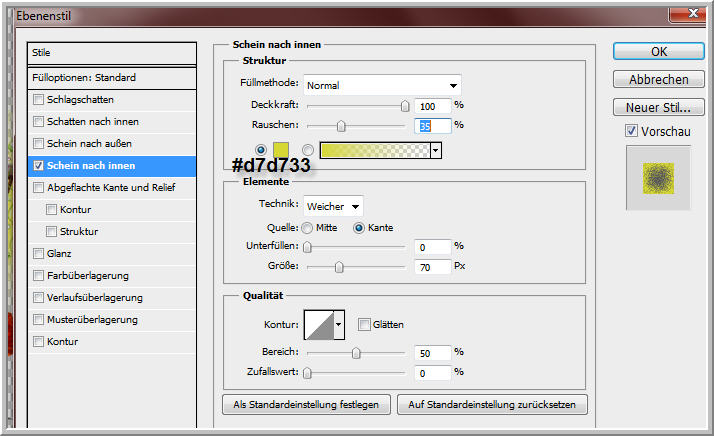Click Auf Standardeinstellung zurücksetzen
Viewport: 714px width, 436px height.
pyautogui.click(x=492, y=405)
